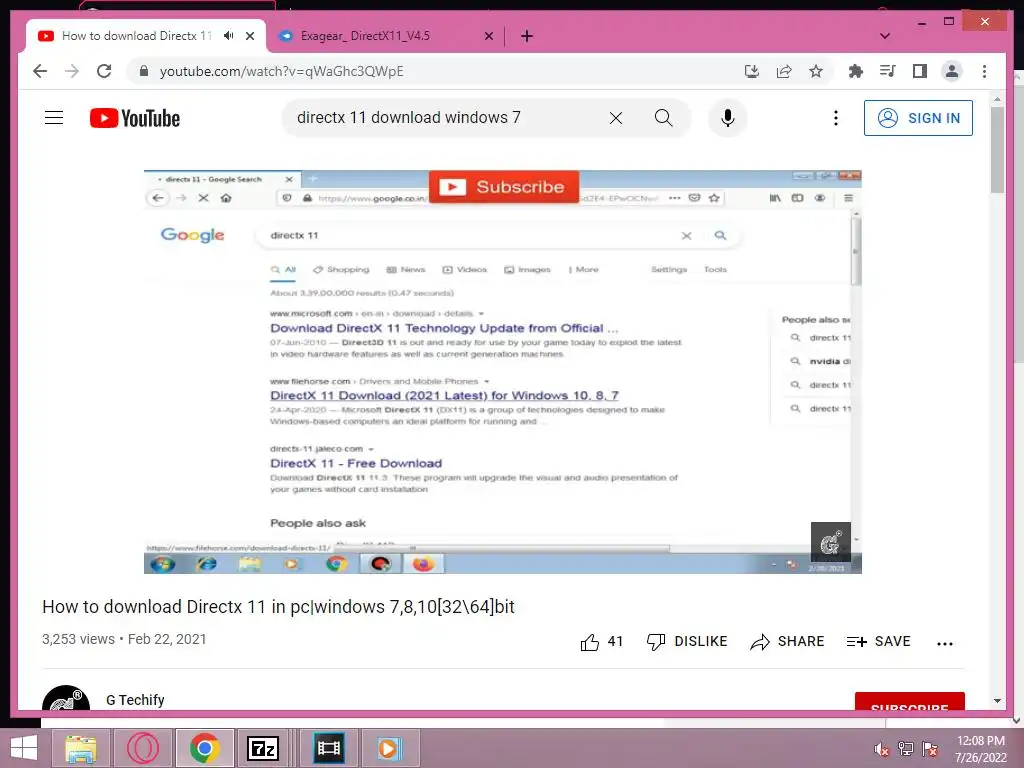The image size is (1024, 768).
Task: Click the video title text
Action: (278, 607)
